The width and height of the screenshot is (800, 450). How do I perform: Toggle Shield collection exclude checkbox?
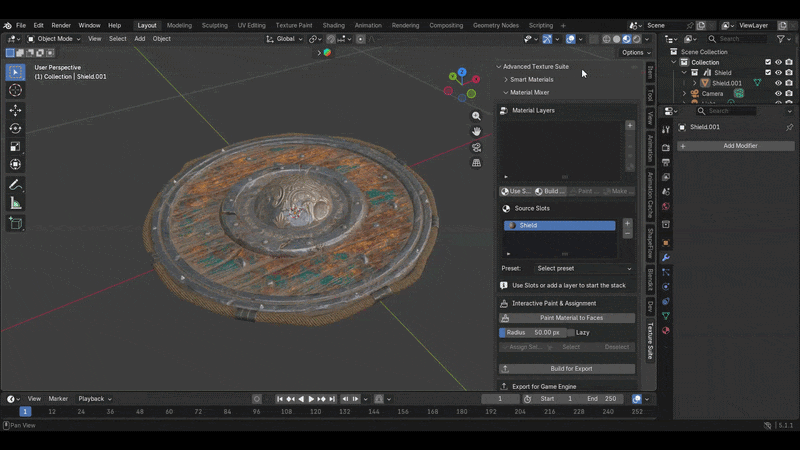click(768, 72)
